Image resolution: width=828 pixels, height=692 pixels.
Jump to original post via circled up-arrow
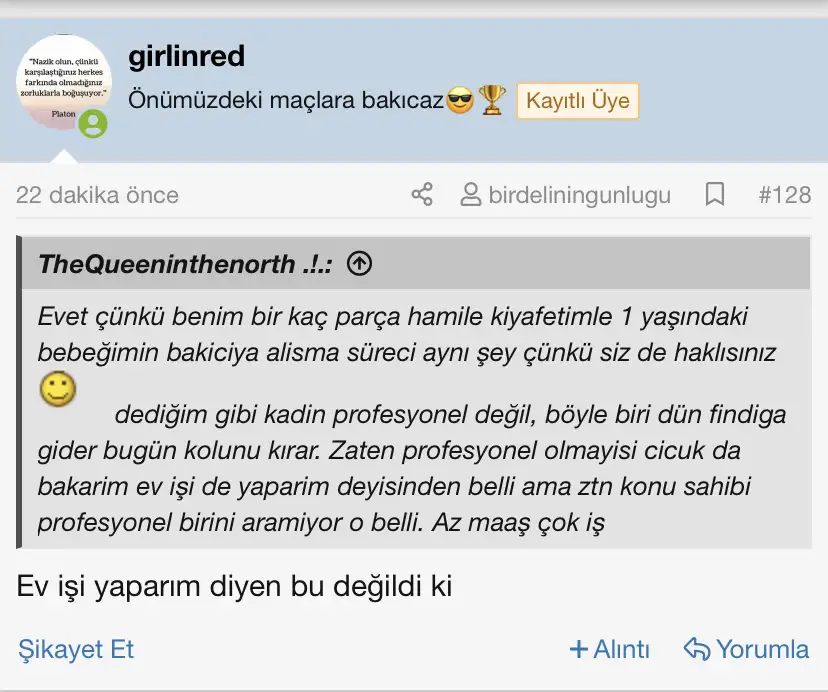(x=359, y=264)
